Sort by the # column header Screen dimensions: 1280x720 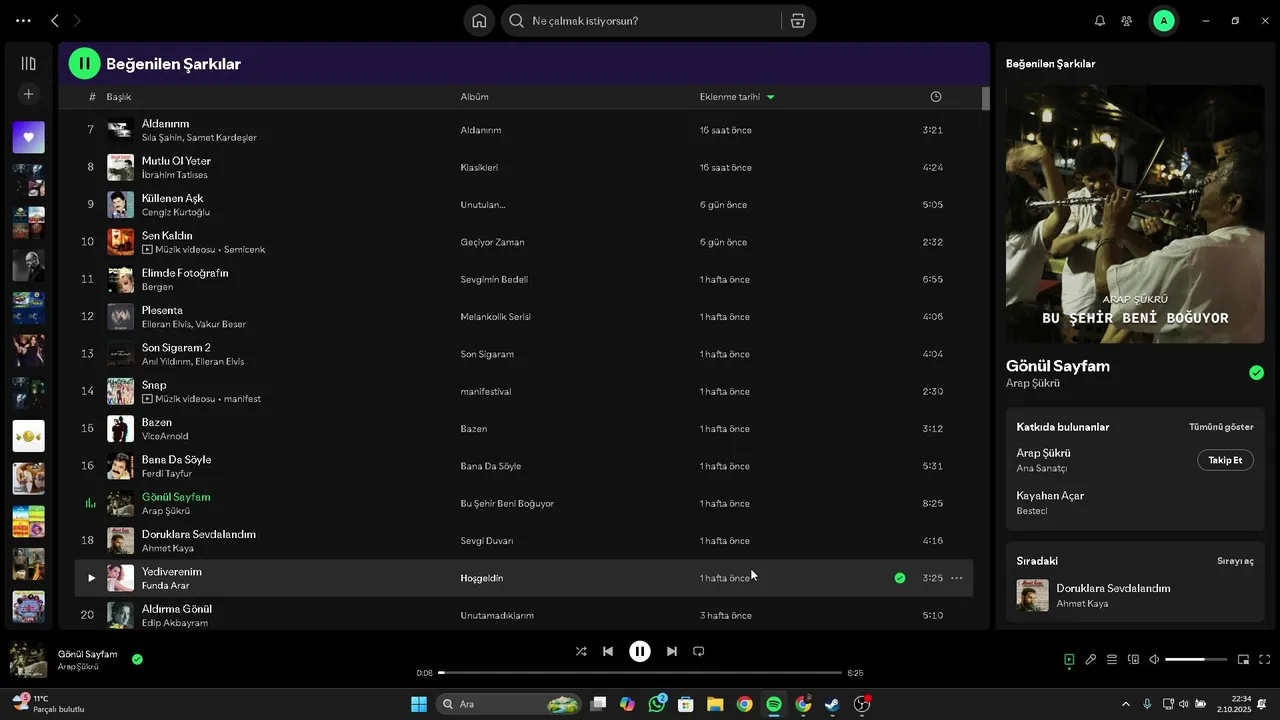point(92,97)
